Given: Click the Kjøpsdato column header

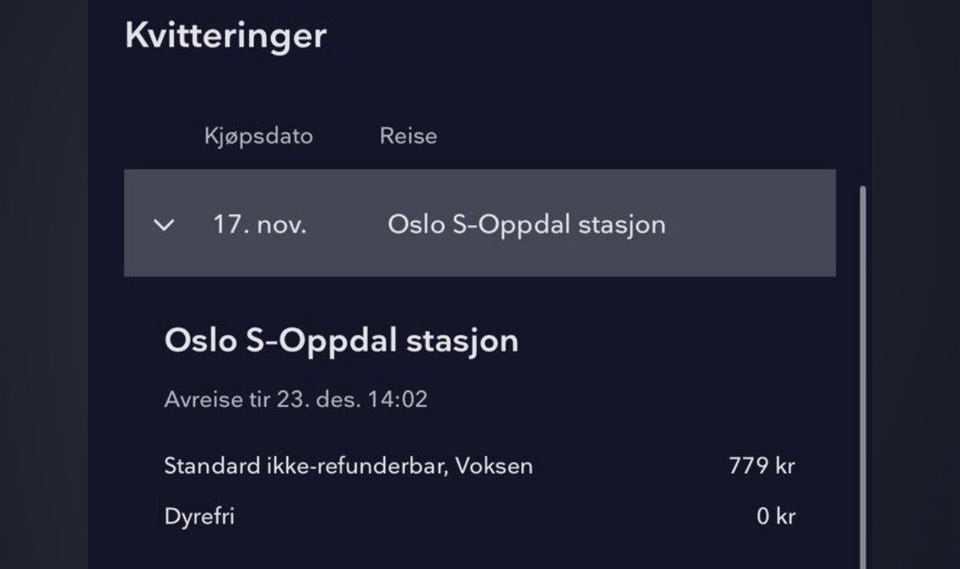Looking at the screenshot, I should [x=258, y=136].
